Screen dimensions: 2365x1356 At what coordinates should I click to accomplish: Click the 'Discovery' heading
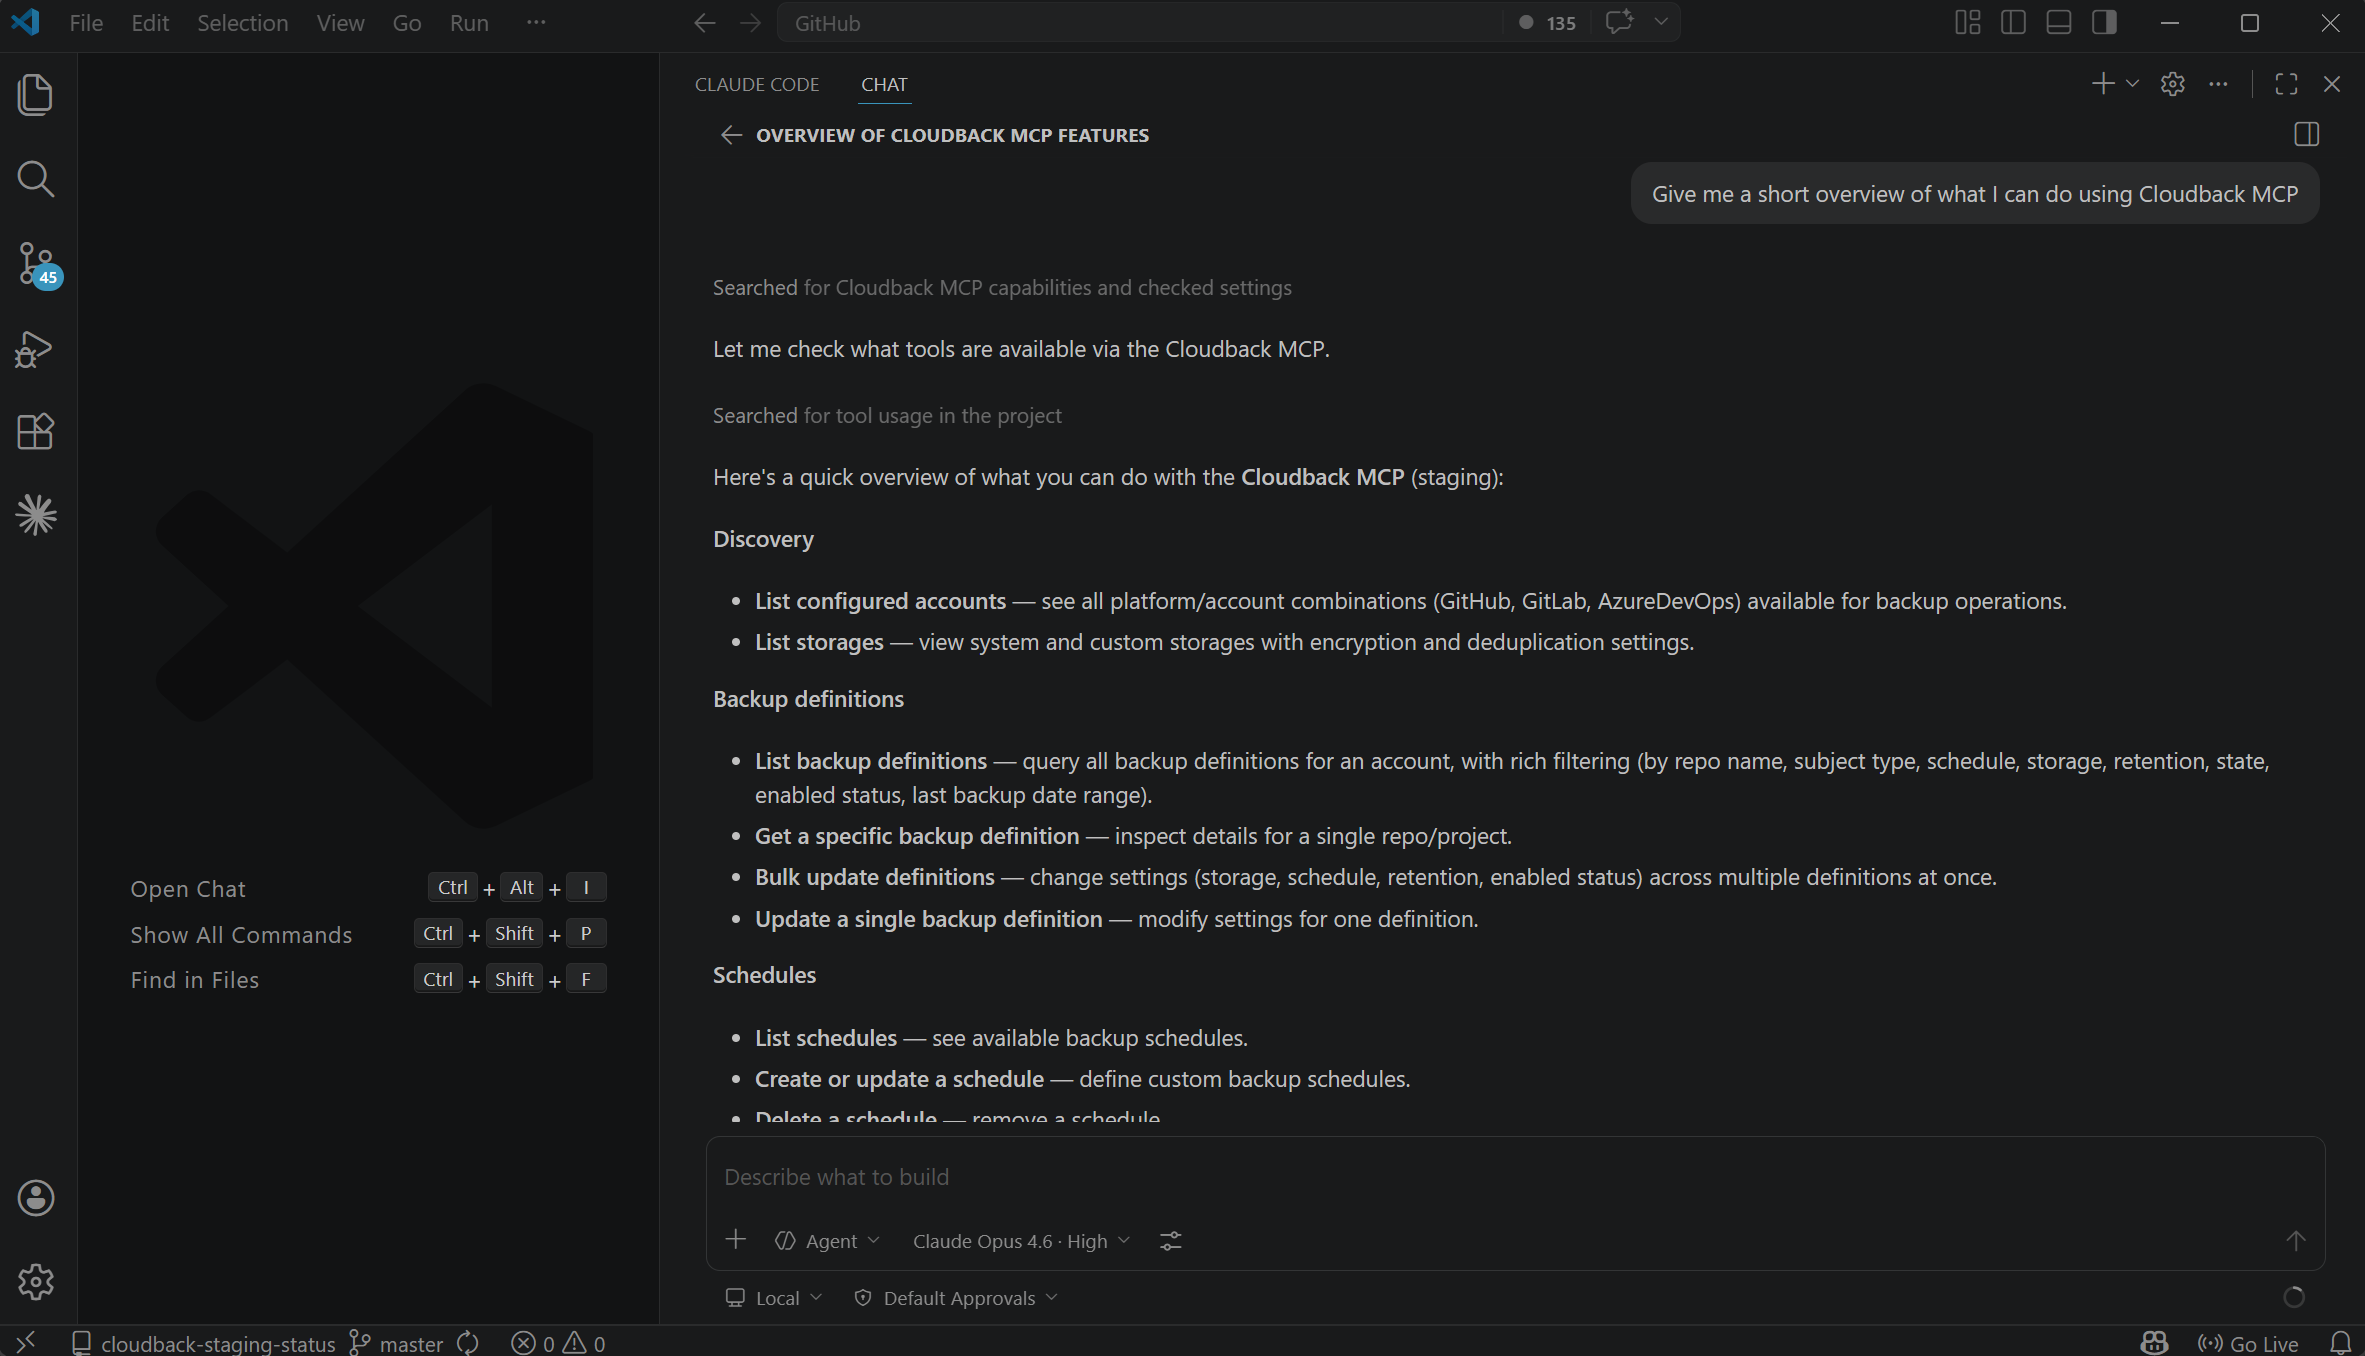[763, 539]
